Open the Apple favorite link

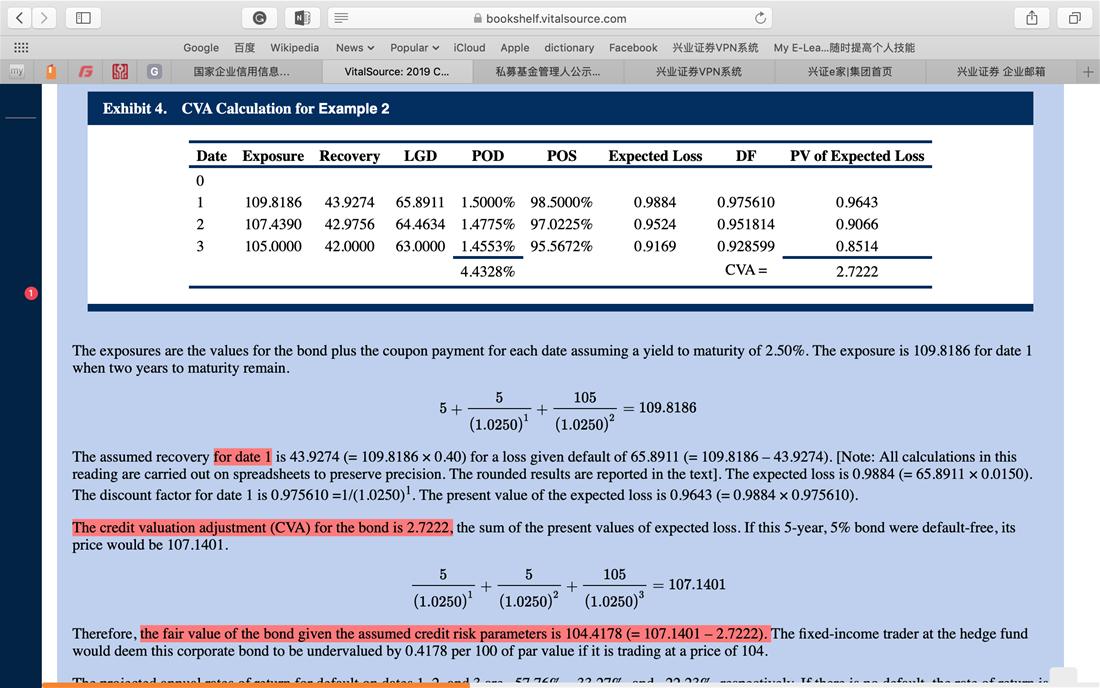515,48
